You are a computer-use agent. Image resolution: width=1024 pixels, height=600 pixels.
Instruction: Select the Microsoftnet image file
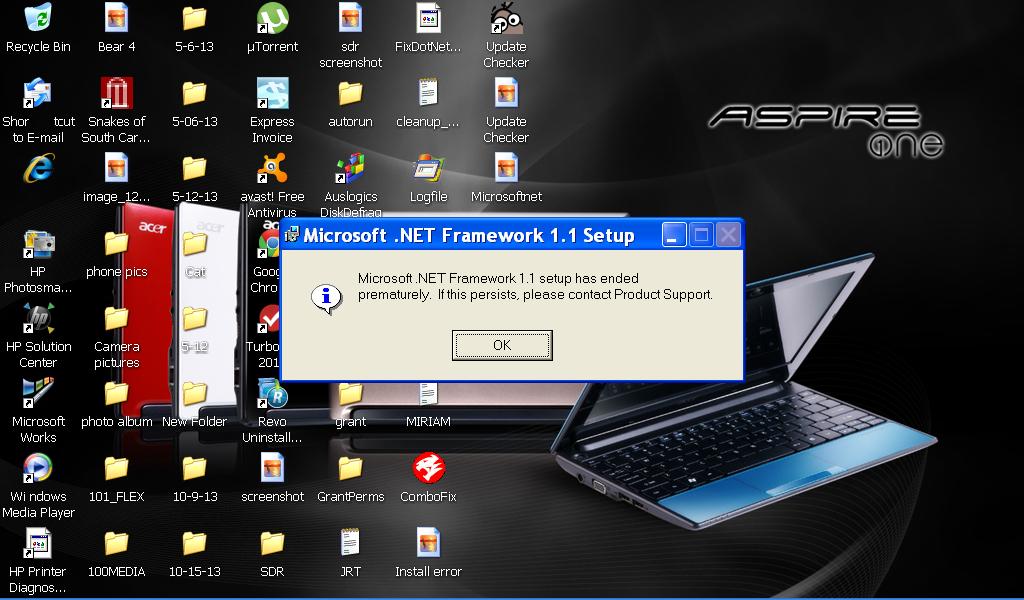point(506,168)
